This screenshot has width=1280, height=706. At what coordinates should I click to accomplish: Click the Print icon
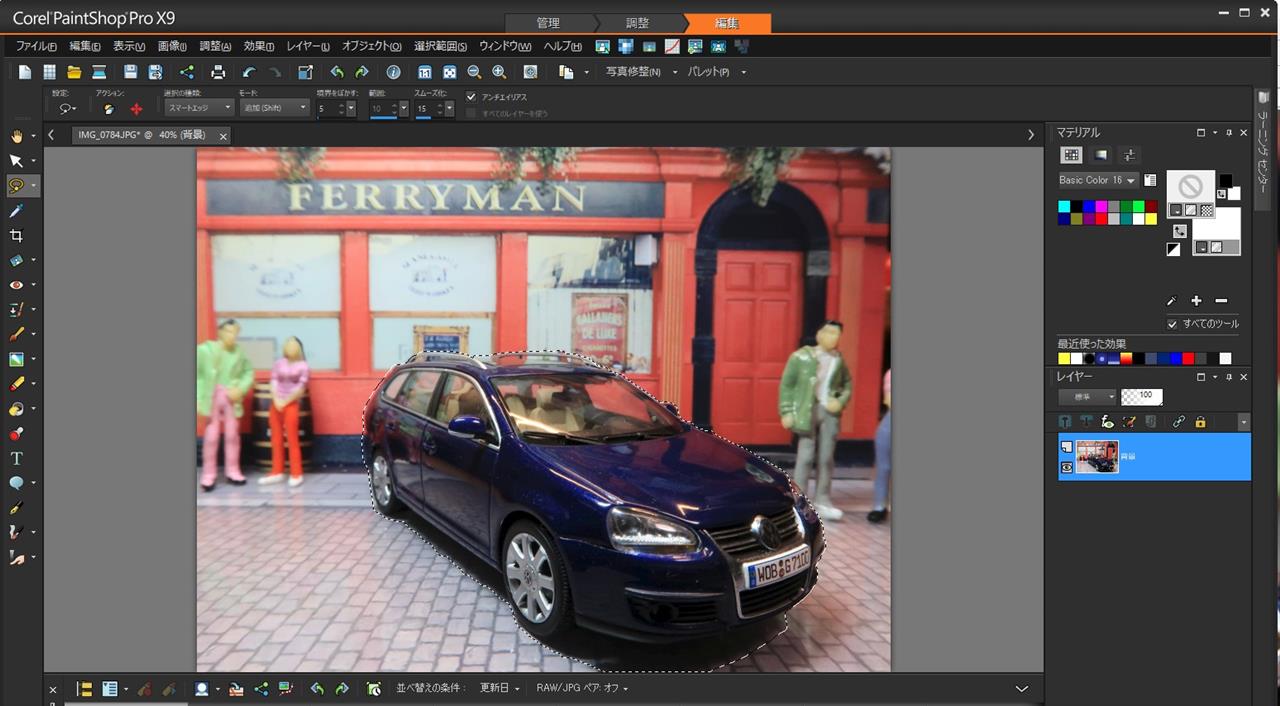tap(218, 72)
